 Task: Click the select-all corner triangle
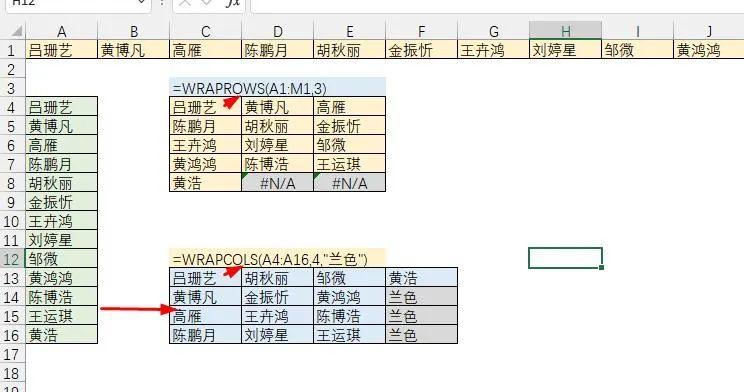(17, 31)
